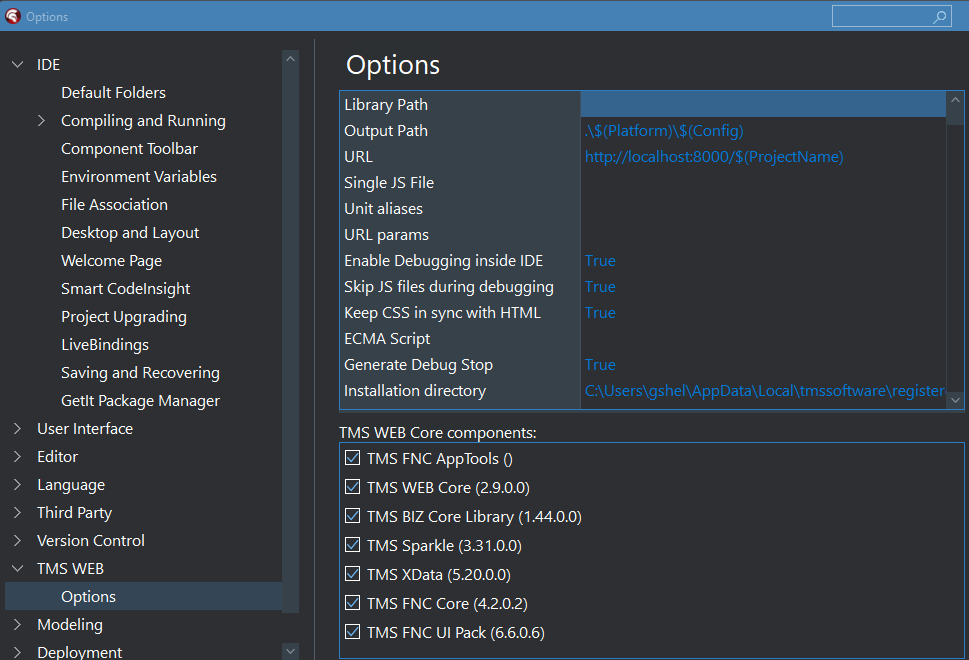969x660 pixels.
Task: Click the Library Path value field
Action: (763, 104)
